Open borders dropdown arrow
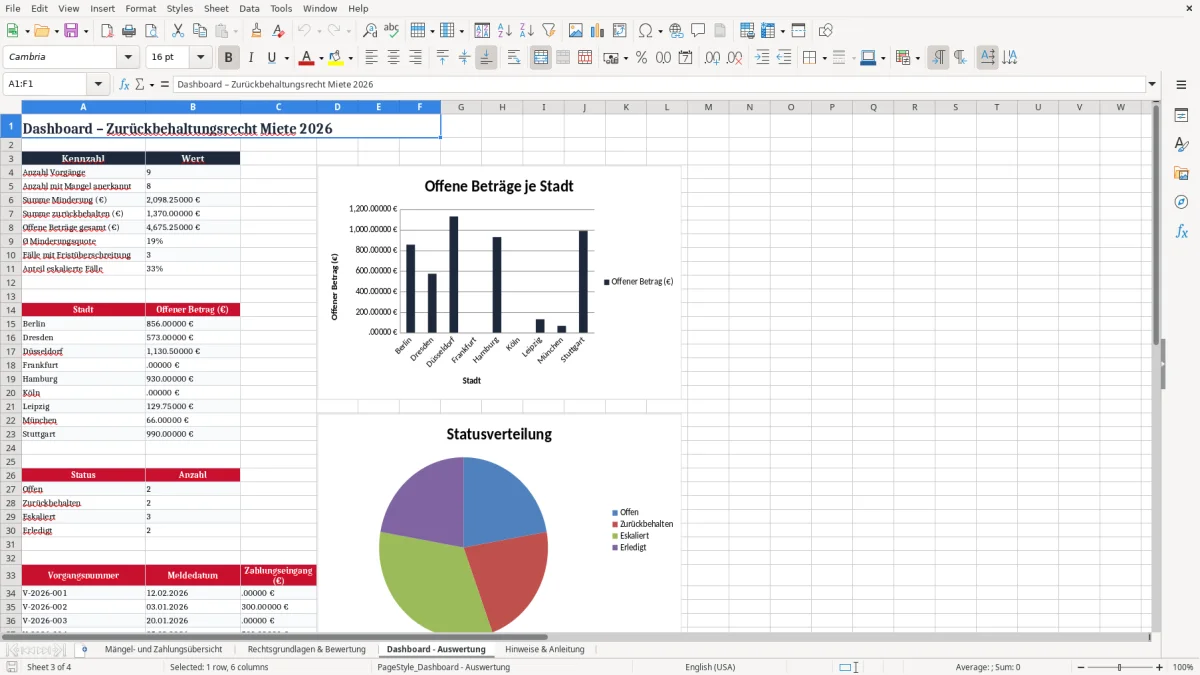The width and height of the screenshot is (1200, 675). pos(824,58)
